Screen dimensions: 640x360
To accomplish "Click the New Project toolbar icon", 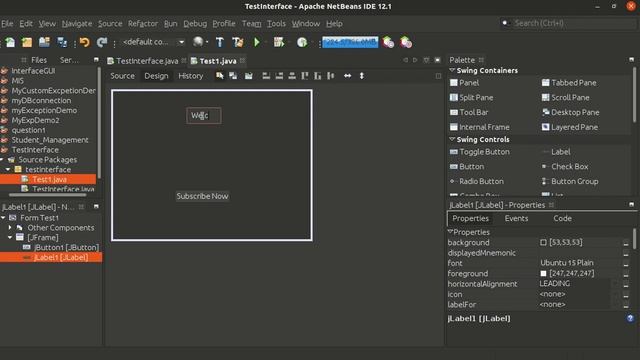I will (27, 42).
